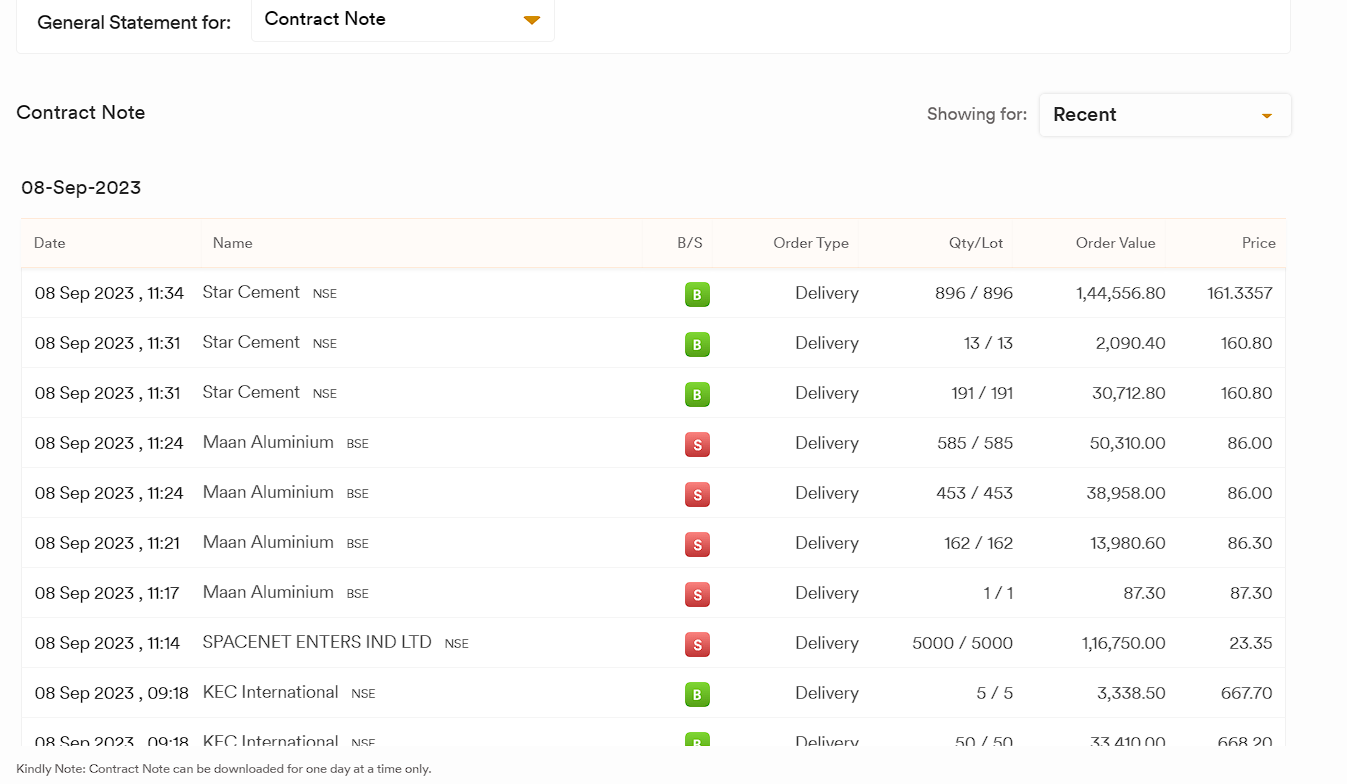Click the Buy badge on Star Cement 11:34 row

click(x=697, y=294)
